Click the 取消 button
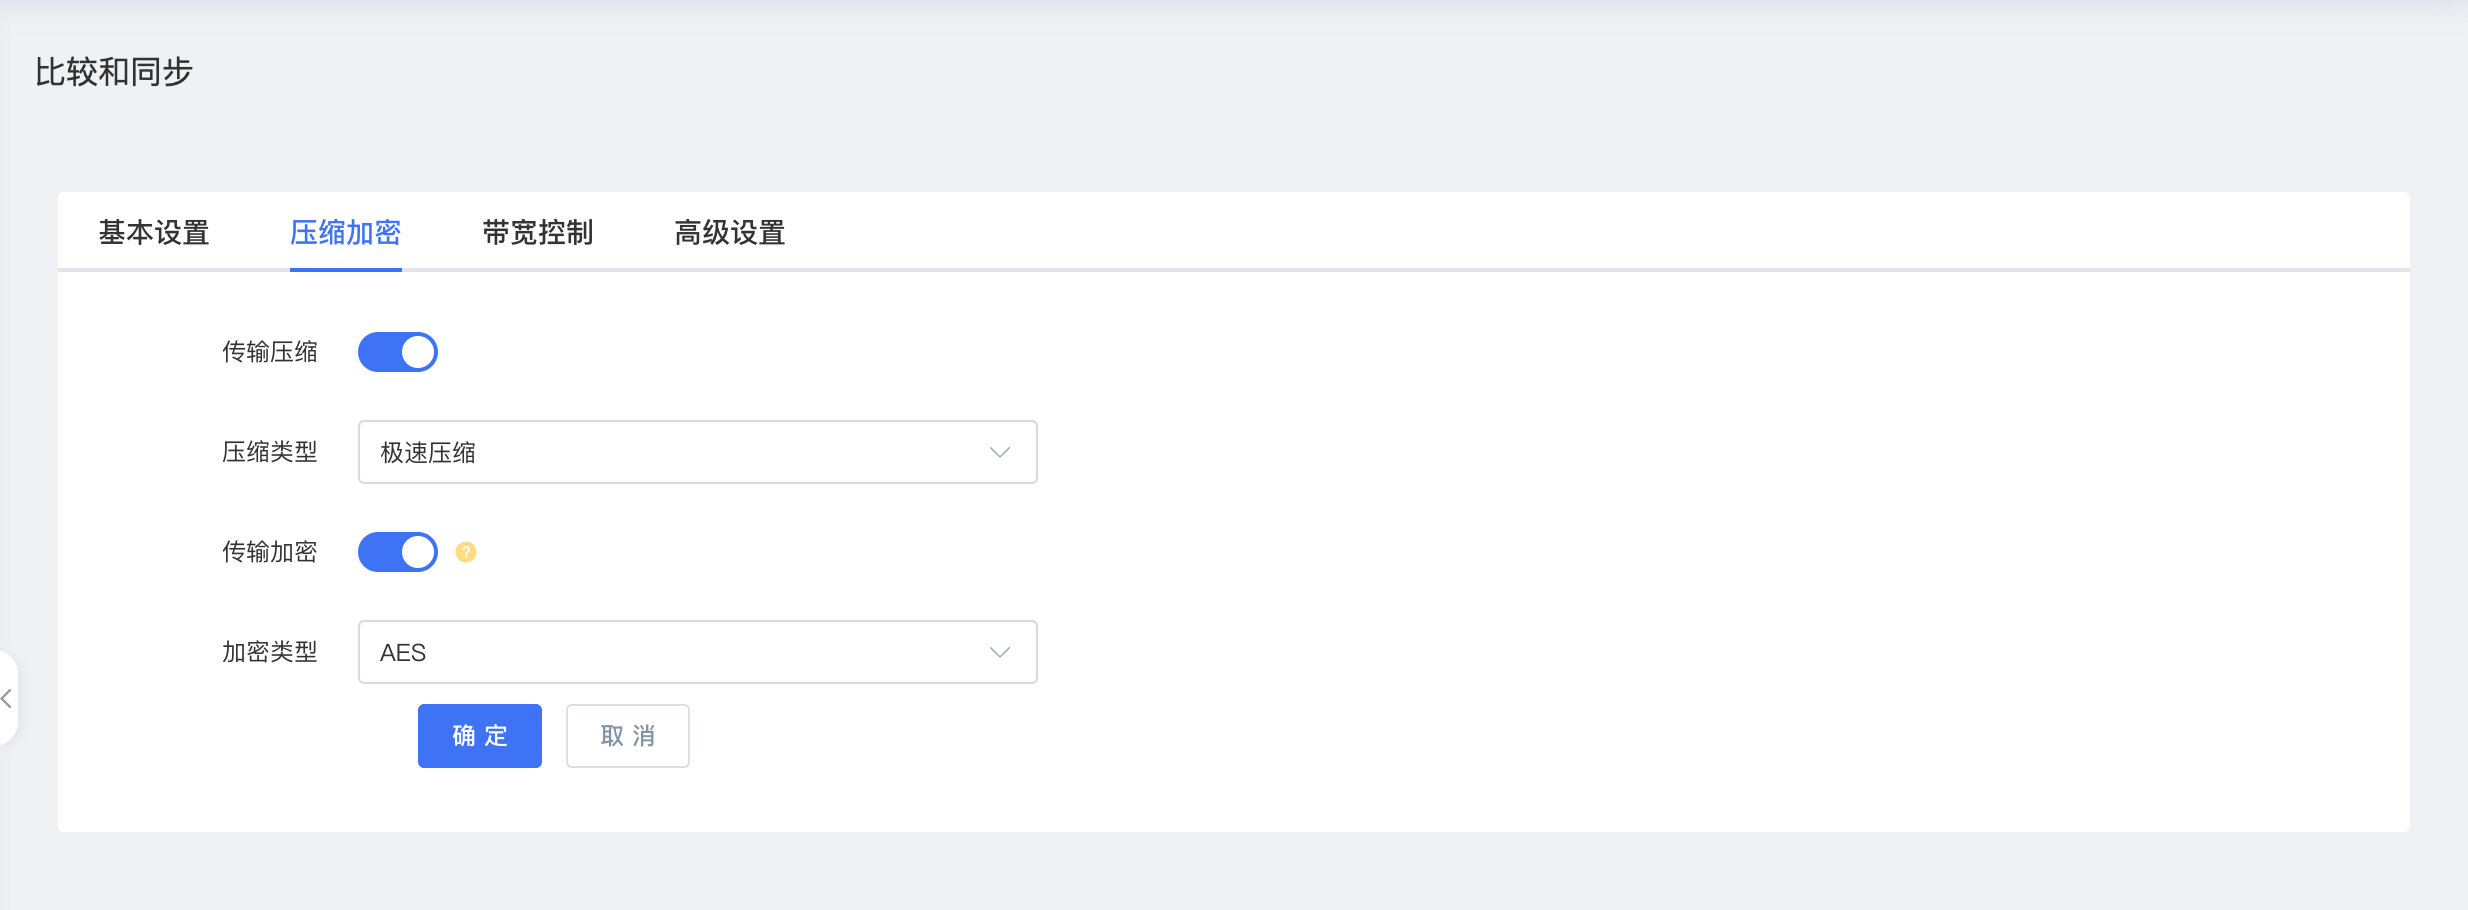The image size is (2468, 910). pos(628,736)
